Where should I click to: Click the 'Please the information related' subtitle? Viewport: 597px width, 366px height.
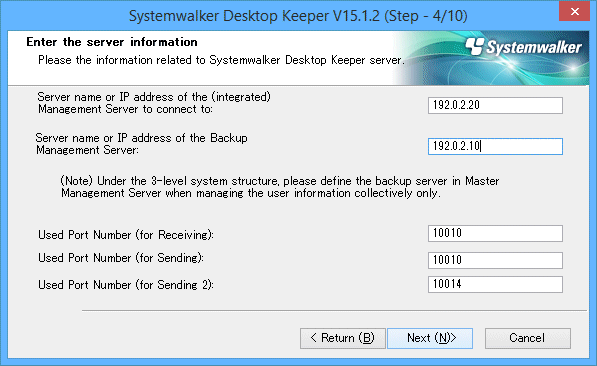[221, 60]
